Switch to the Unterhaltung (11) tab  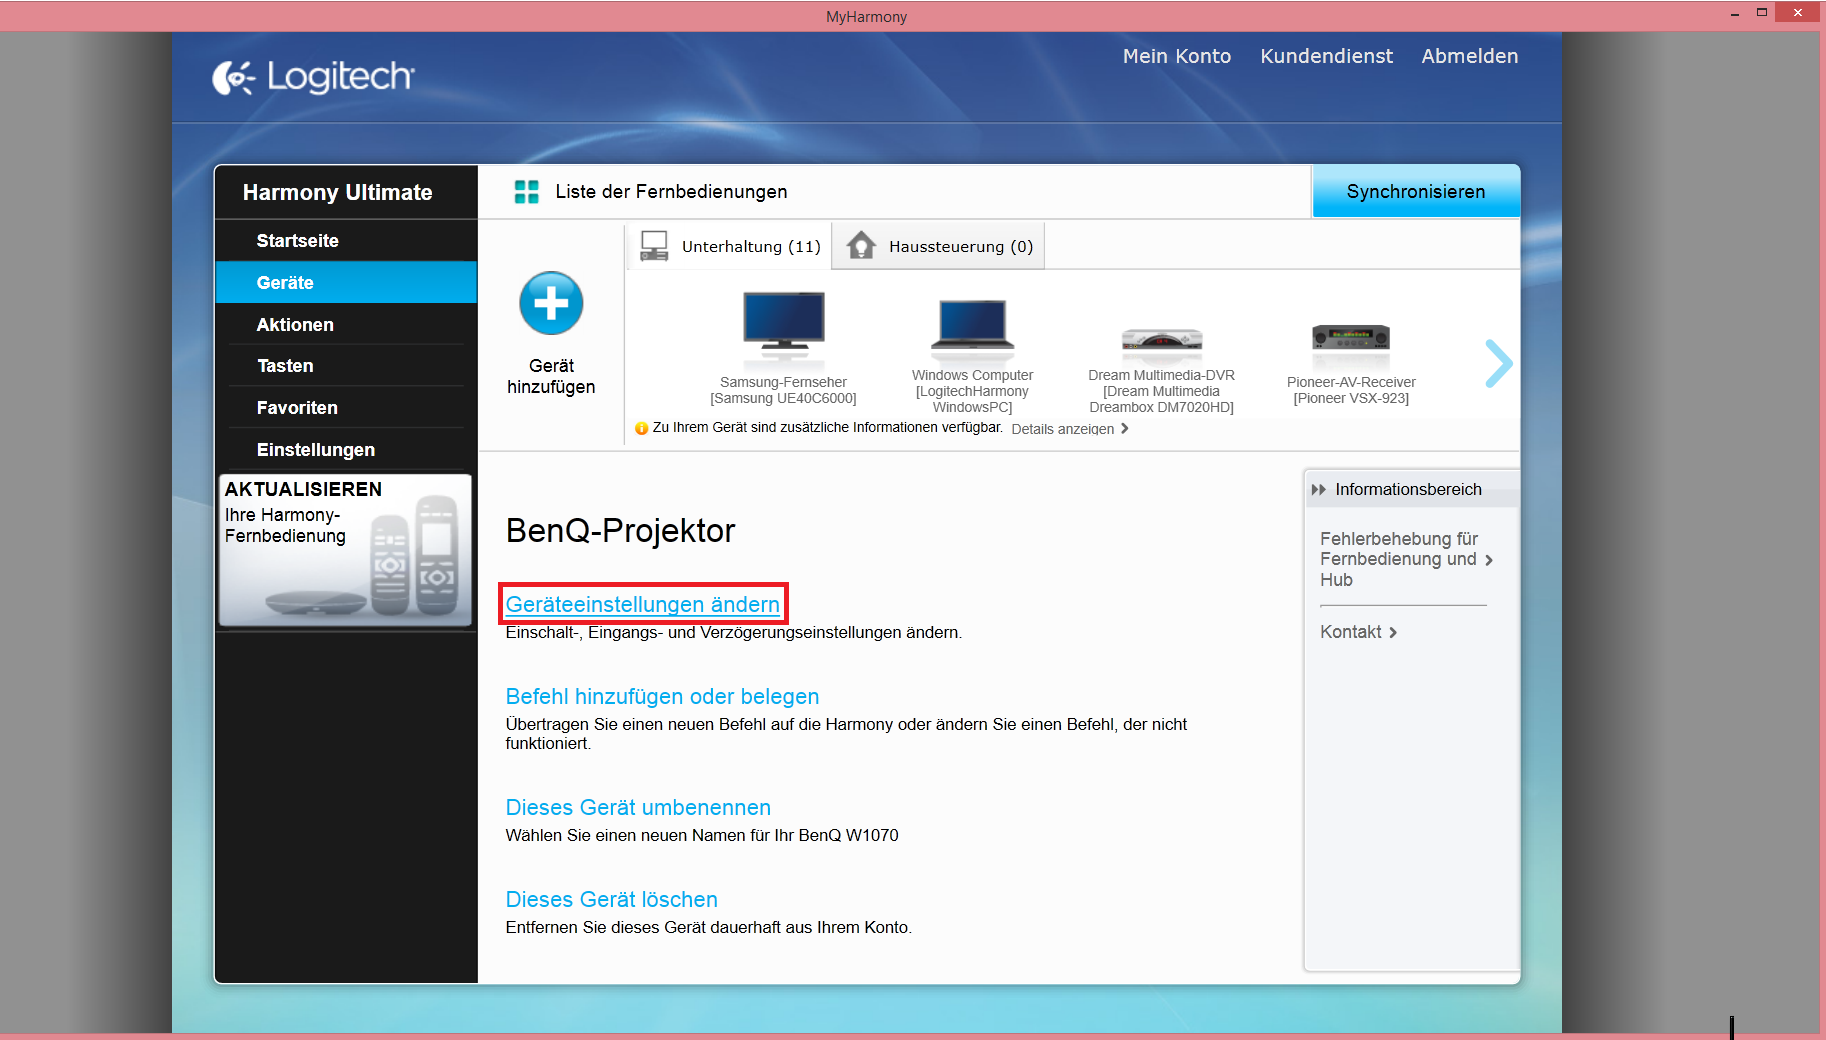pos(731,247)
